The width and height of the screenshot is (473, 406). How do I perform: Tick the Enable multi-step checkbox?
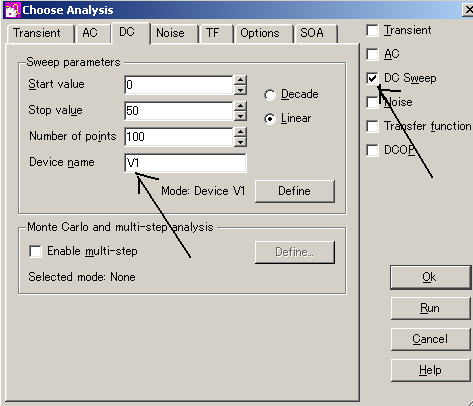[35, 251]
